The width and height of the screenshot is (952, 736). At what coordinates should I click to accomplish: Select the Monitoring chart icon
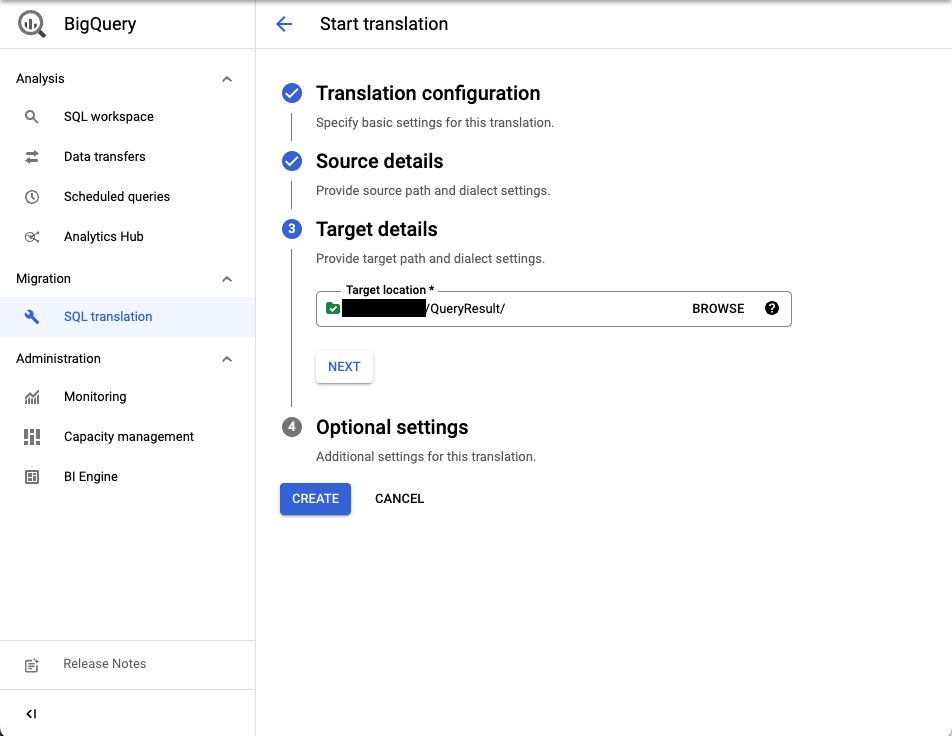(x=31, y=396)
